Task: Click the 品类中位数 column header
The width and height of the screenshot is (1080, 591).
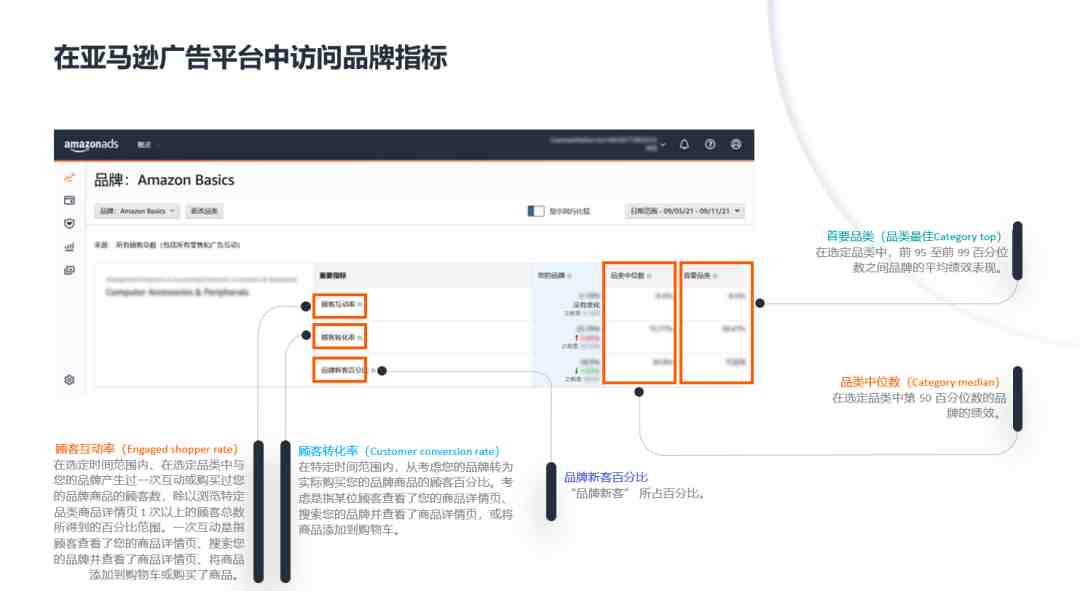Action: coord(627,276)
